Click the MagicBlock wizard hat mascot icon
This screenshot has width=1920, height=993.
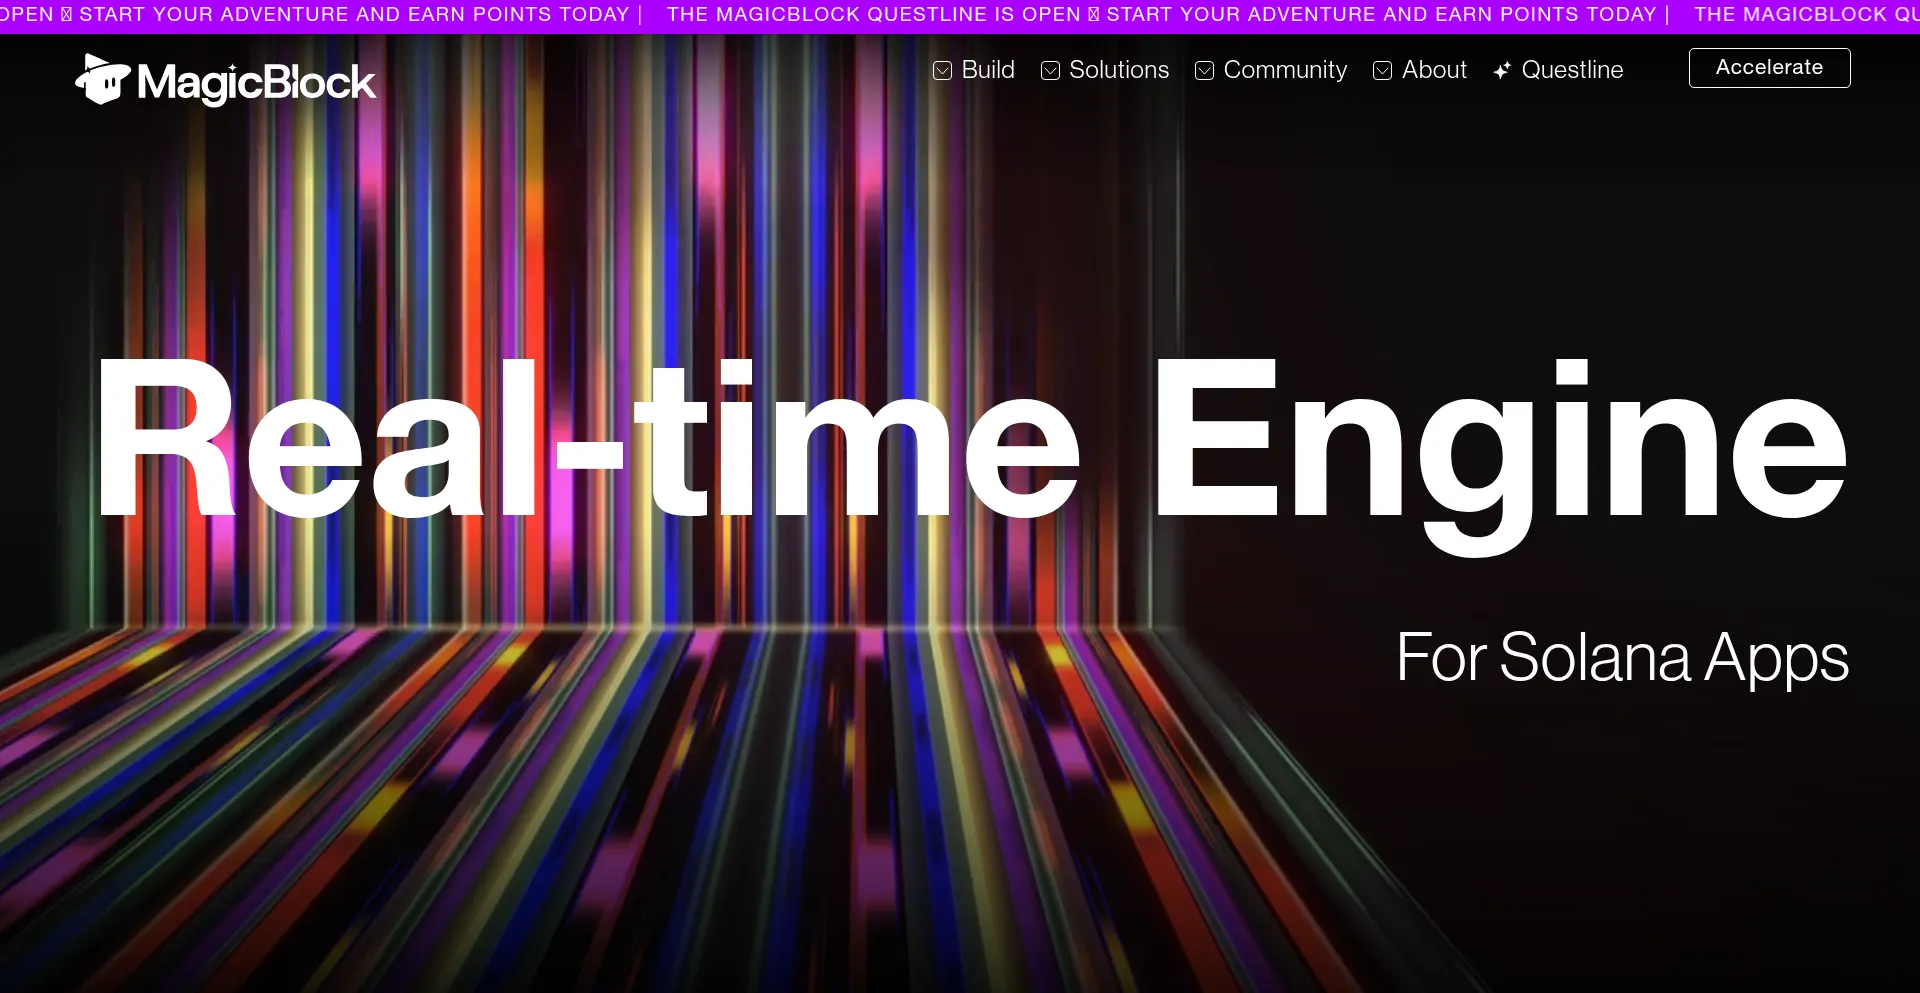[103, 80]
